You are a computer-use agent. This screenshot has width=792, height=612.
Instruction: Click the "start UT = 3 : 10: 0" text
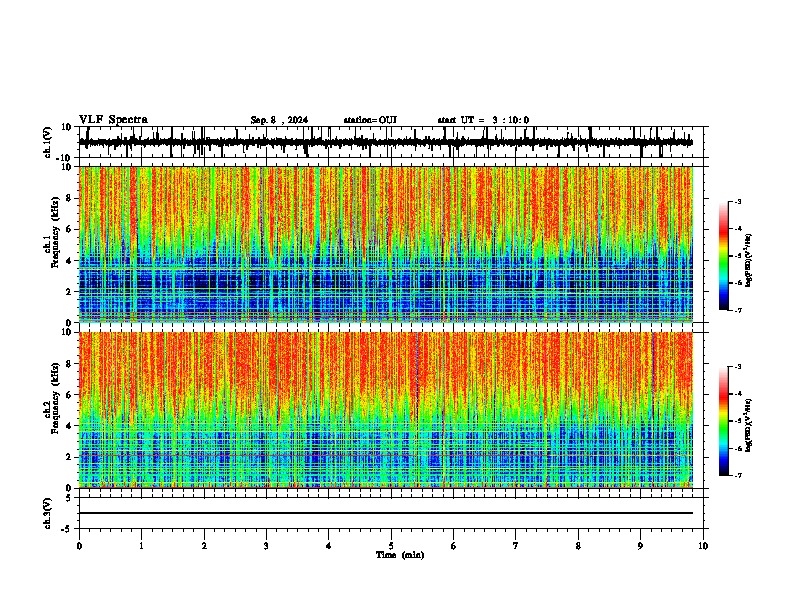point(483,120)
